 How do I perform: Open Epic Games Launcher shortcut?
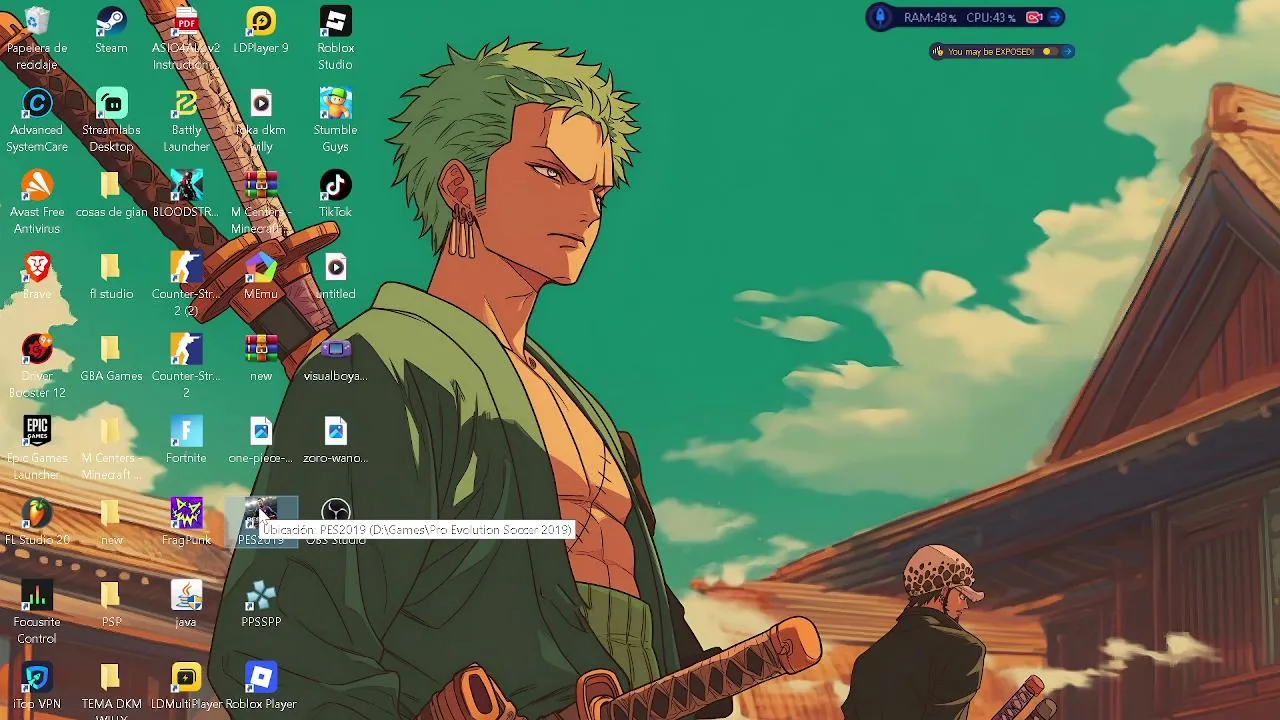pos(37,448)
